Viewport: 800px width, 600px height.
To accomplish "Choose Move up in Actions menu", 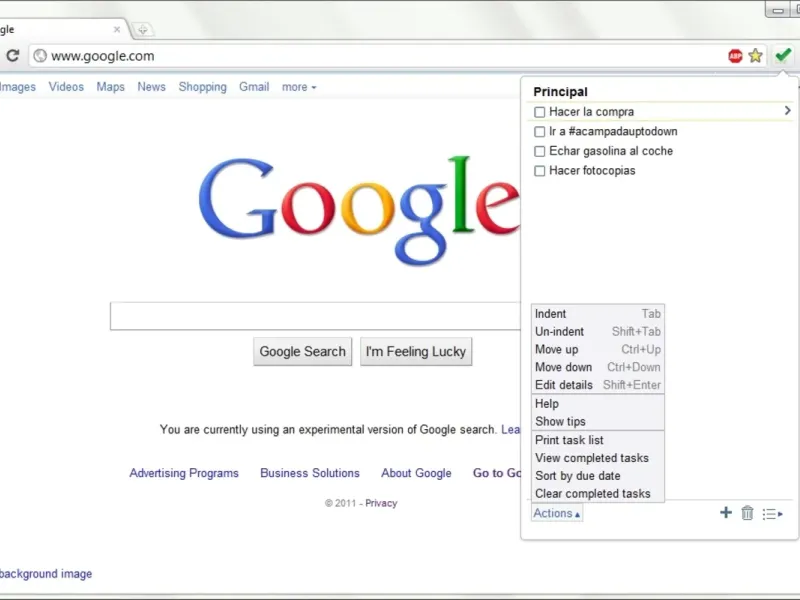I will (x=597, y=349).
